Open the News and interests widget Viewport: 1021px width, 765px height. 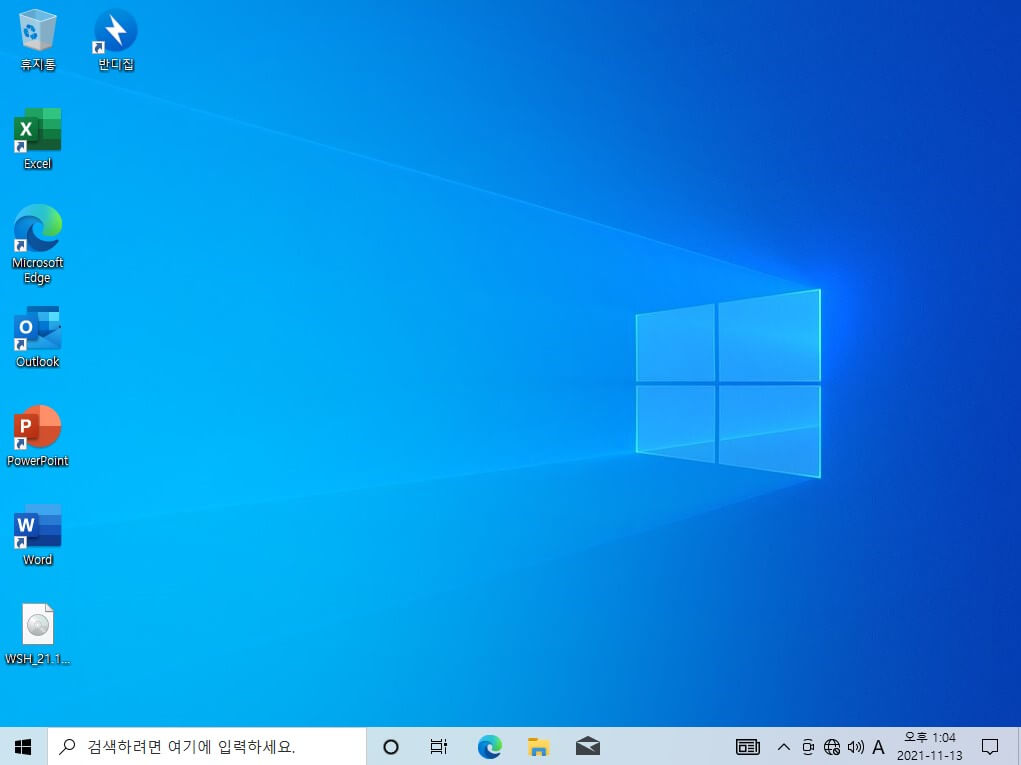[x=748, y=747]
